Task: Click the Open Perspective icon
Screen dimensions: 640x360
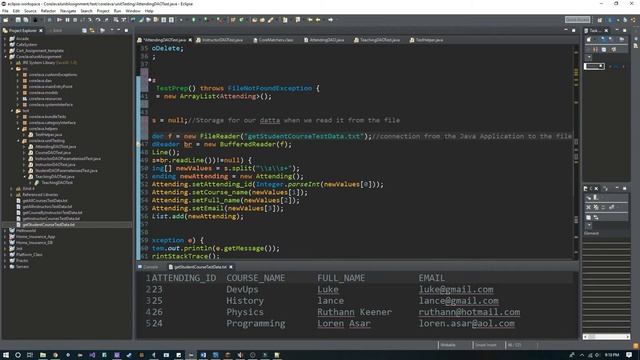Action: (x=600, y=20)
